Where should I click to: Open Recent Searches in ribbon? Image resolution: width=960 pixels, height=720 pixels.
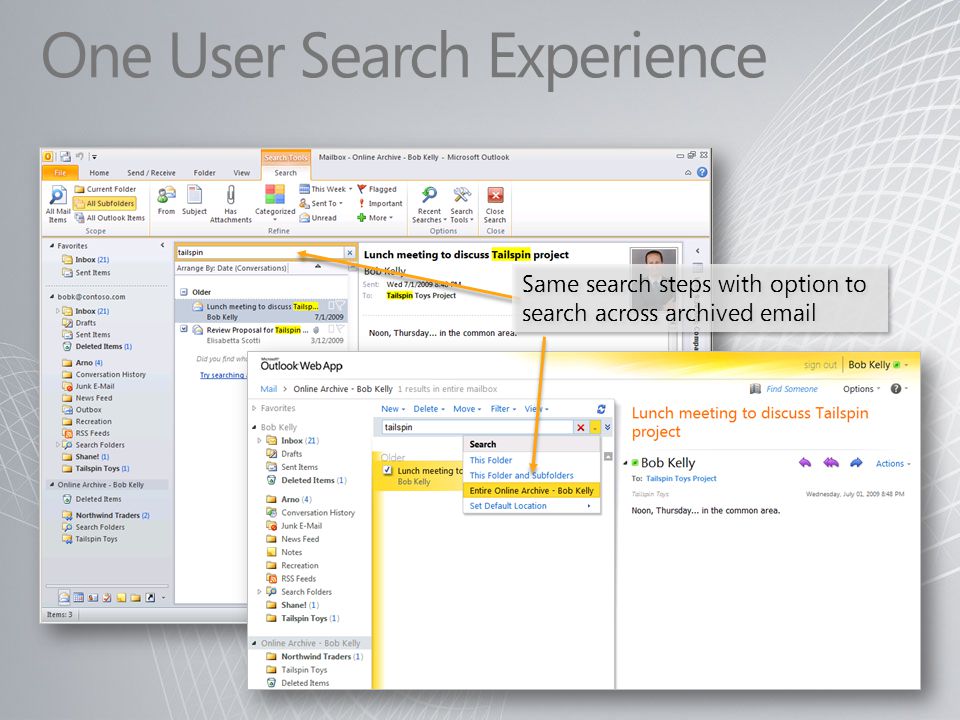(429, 205)
